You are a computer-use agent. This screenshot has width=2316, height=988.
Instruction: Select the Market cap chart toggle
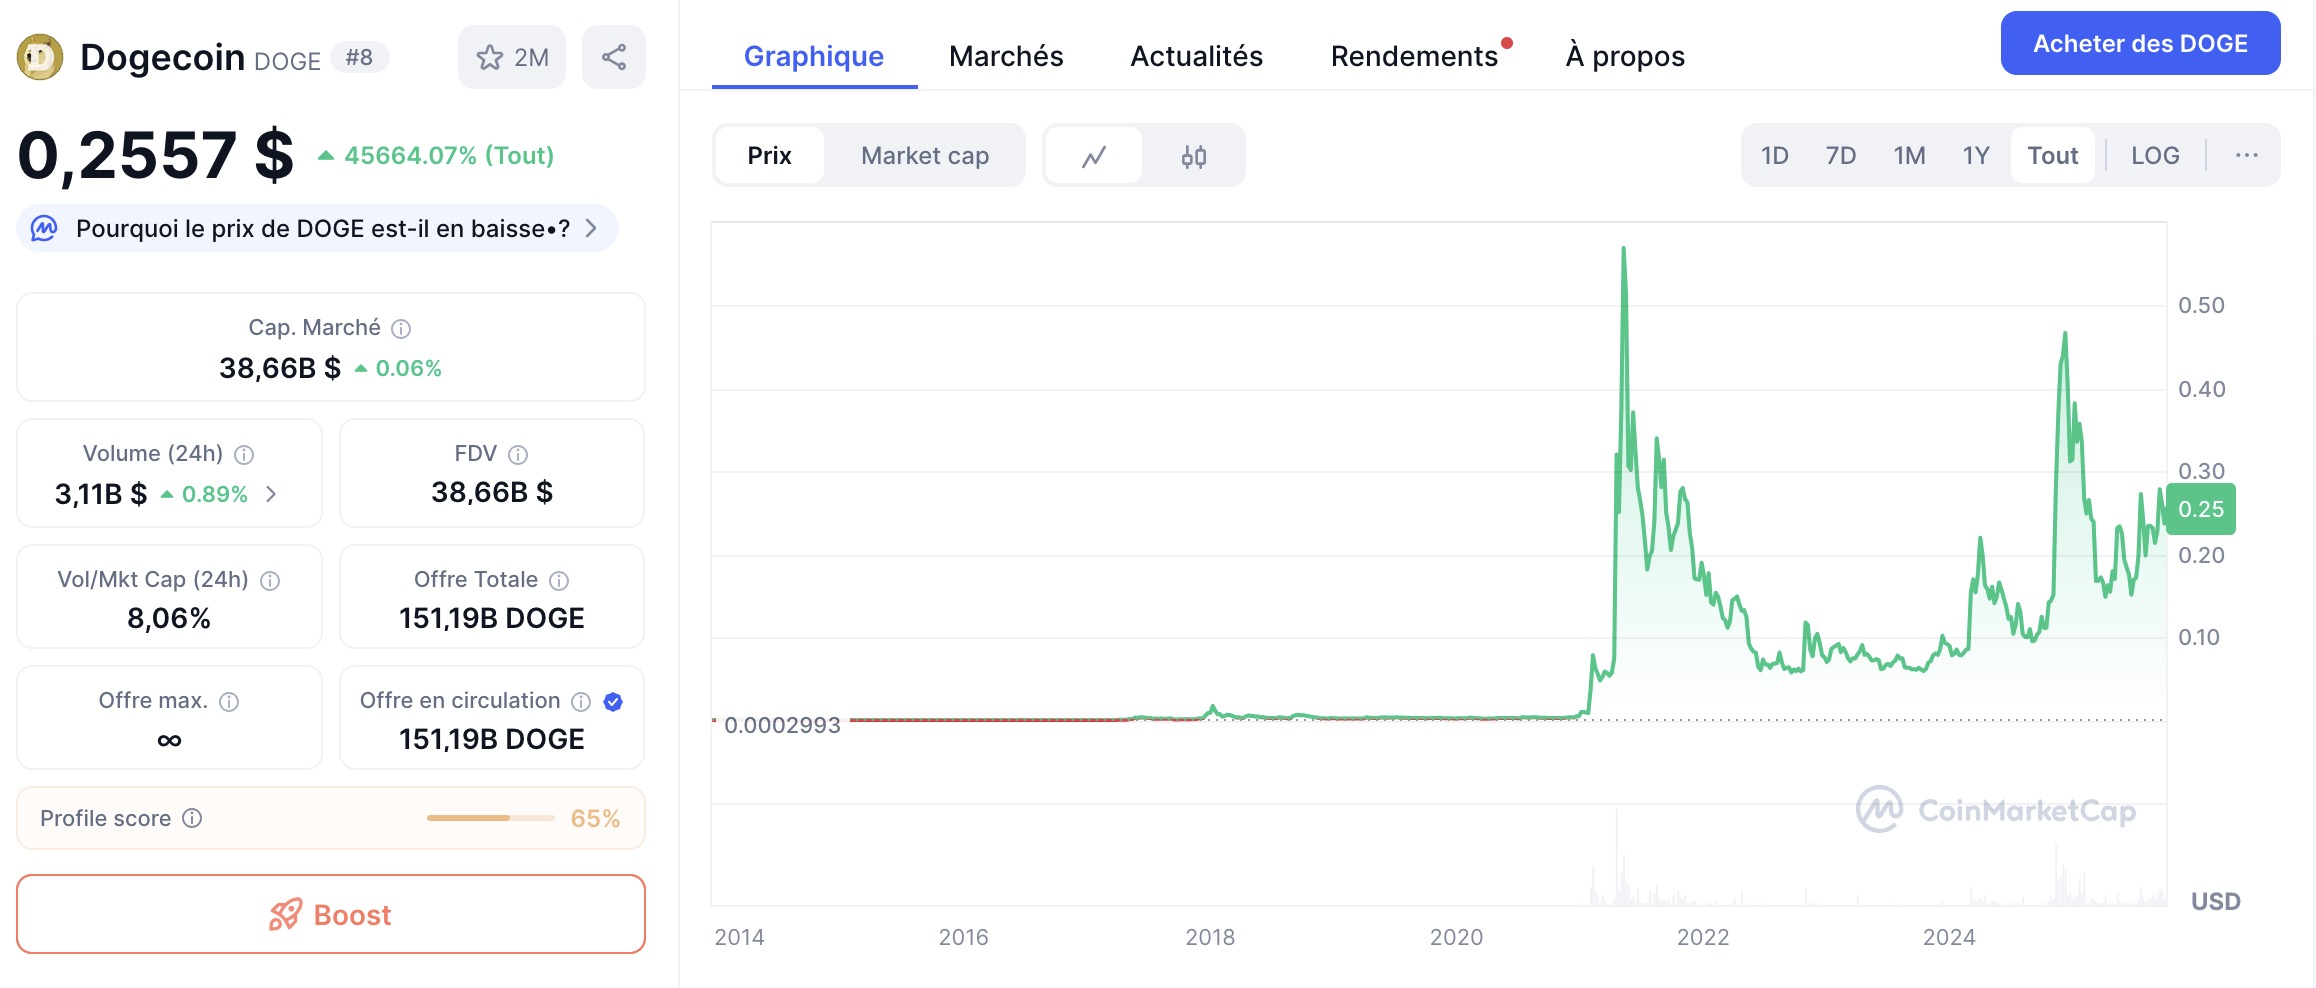[924, 156]
